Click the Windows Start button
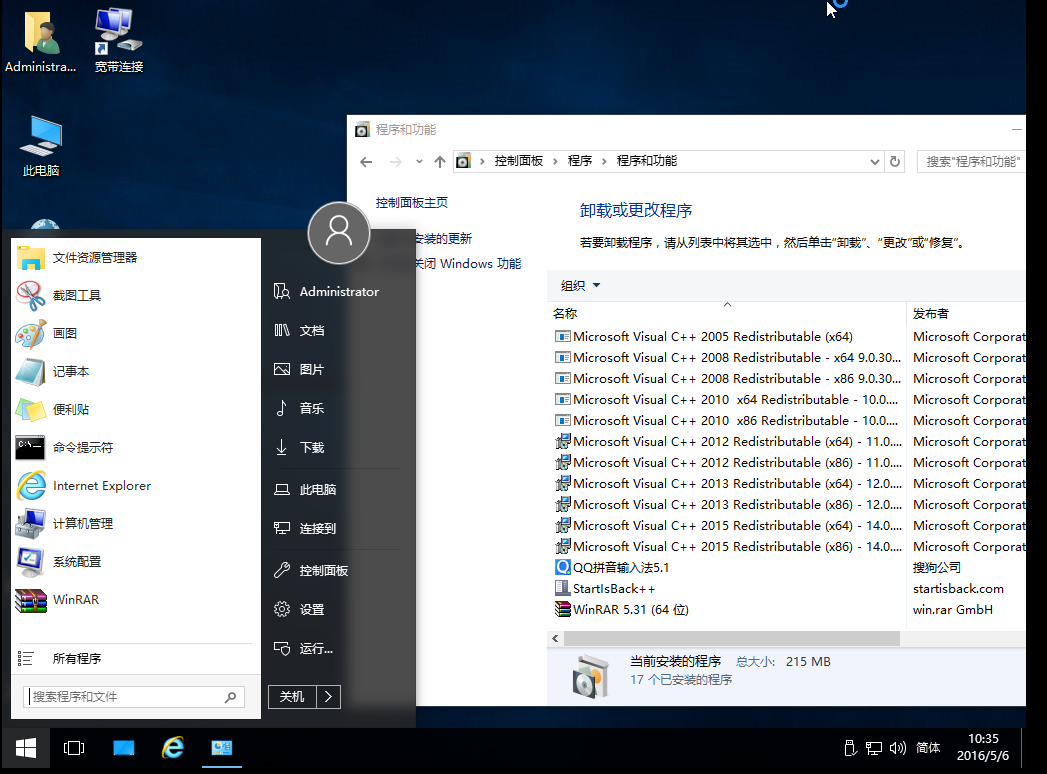 point(25,748)
